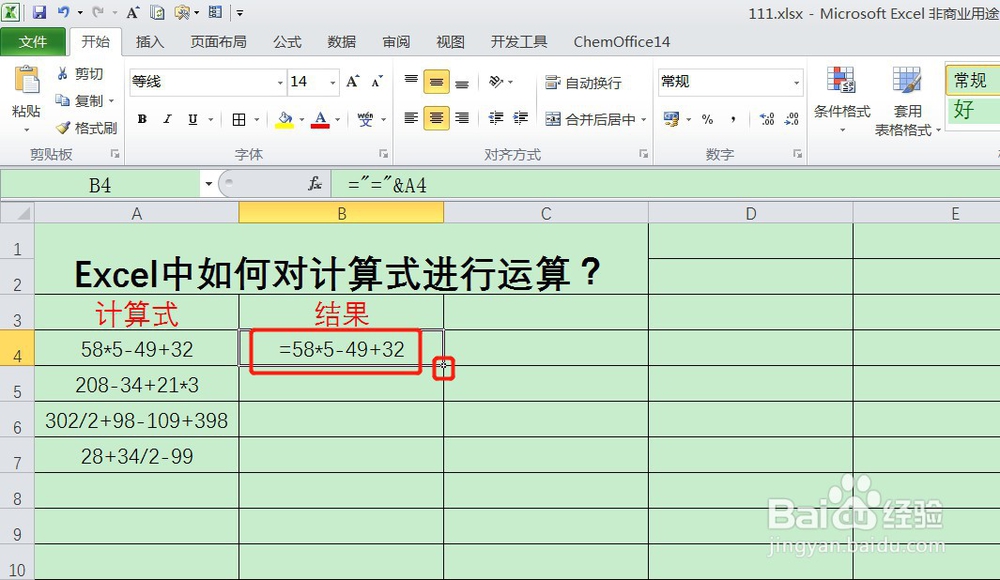Open the Name Box dropdown arrow

pos(209,185)
